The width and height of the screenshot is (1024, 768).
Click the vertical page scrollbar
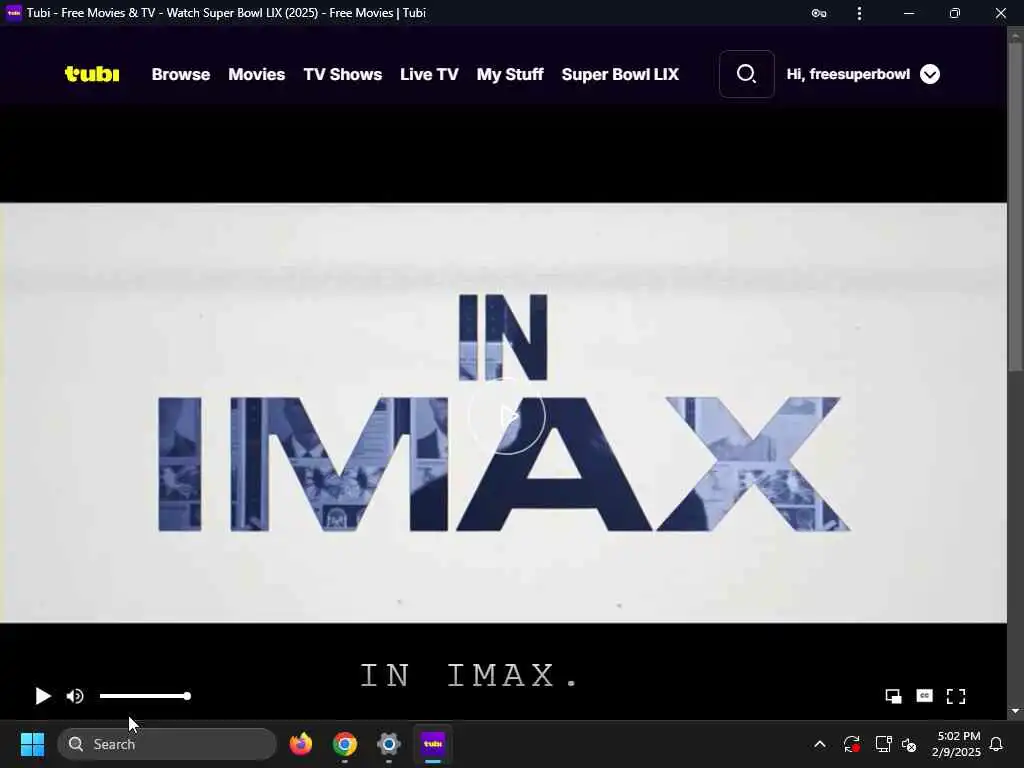(1016, 206)
